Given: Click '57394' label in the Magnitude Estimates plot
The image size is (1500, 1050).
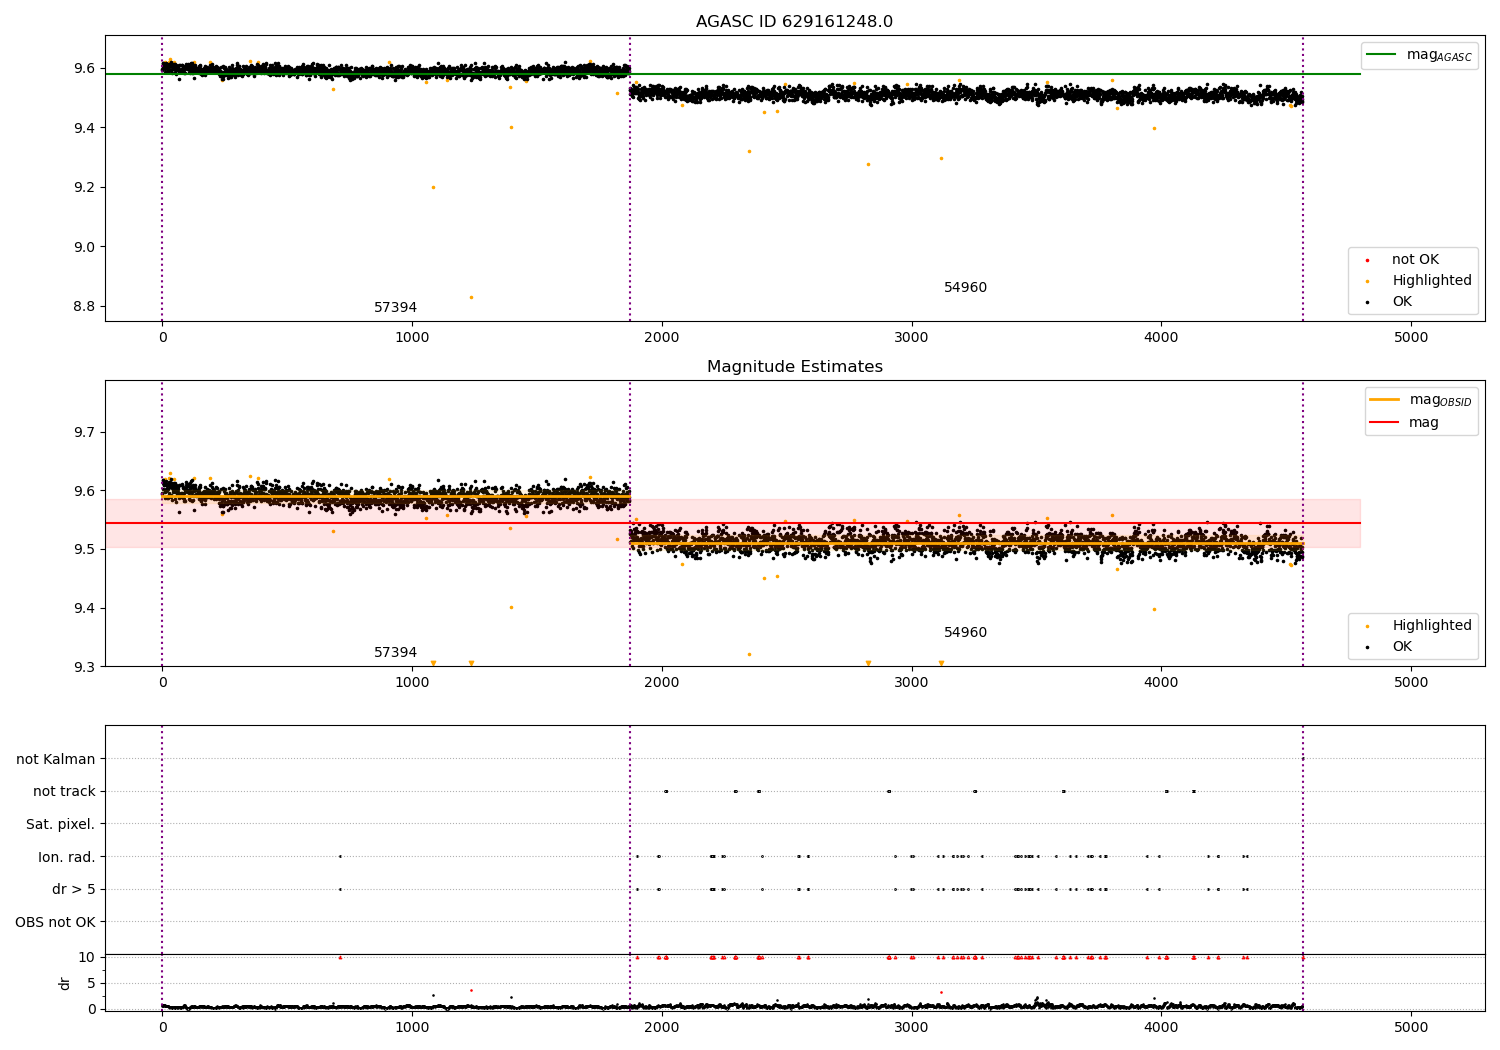Looking at the screenshot, I should pos(395,652).
